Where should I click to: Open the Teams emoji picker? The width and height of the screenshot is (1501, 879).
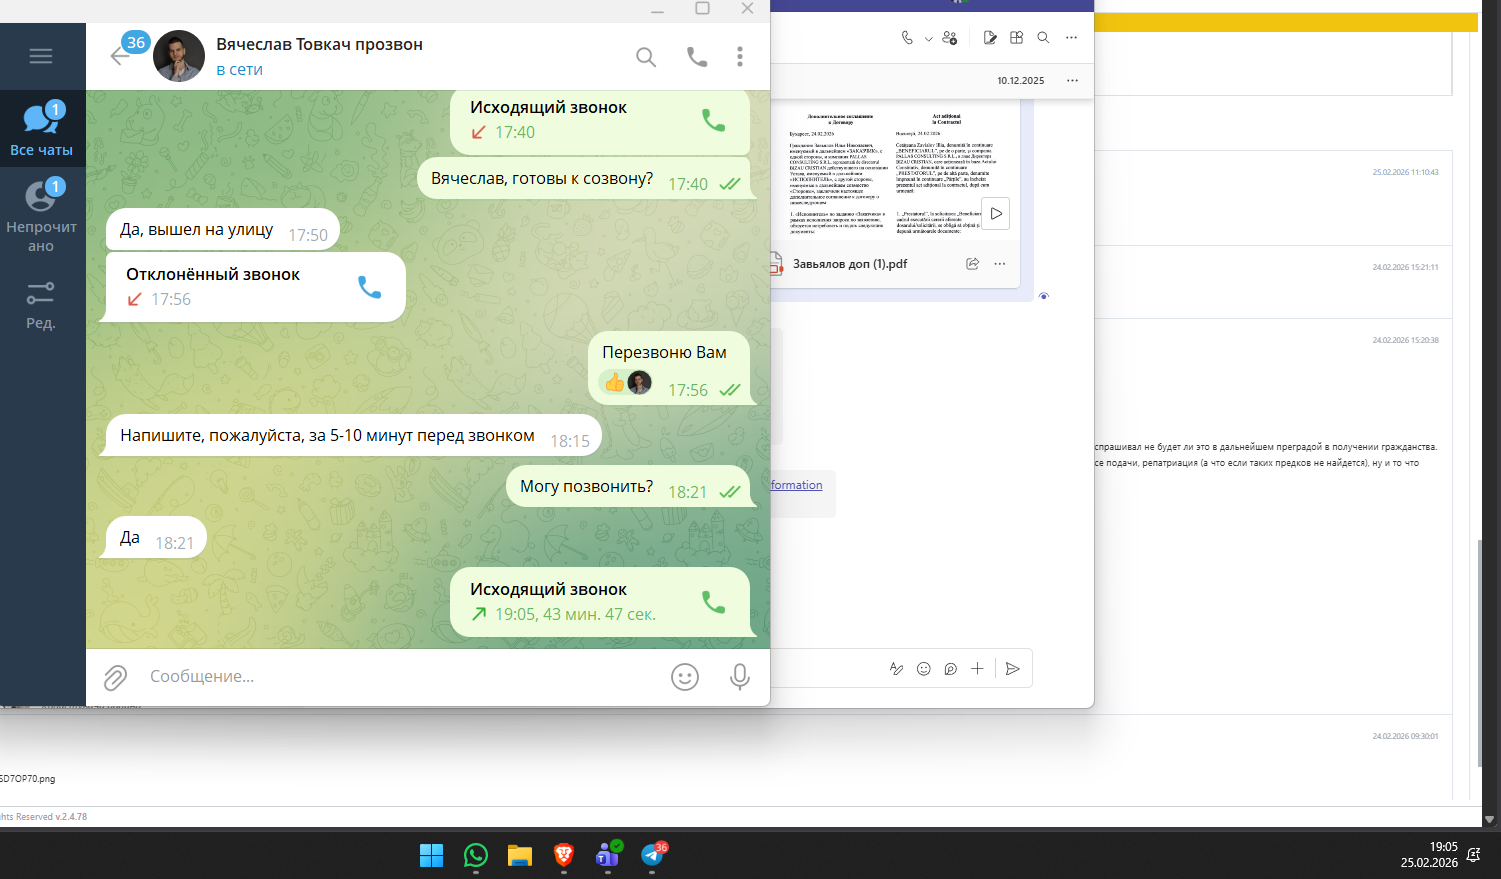point(924,669)
